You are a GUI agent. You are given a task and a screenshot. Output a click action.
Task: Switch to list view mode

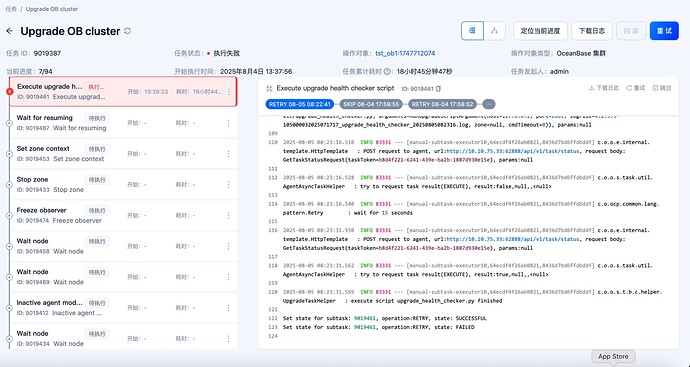click(x=472, y=31)
